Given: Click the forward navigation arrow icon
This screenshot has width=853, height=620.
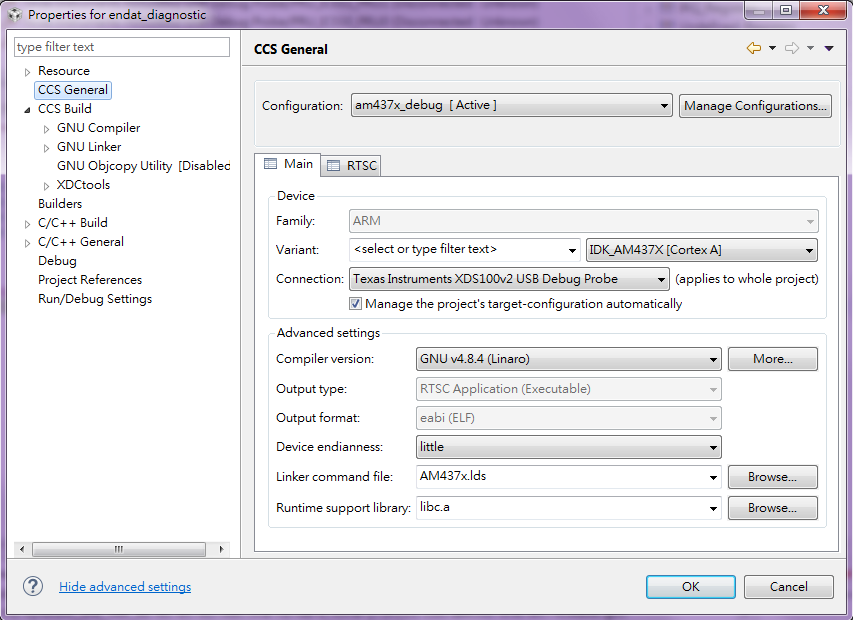Looking at the screenshot, I should (x=792, y=48).
